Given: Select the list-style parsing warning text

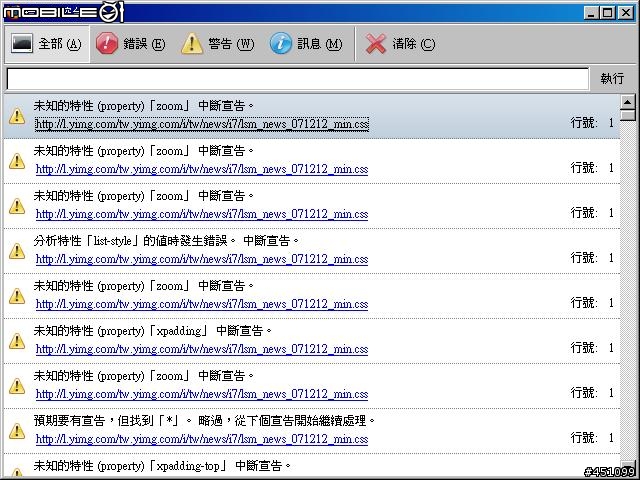Looking at the screenshot, I should click(x=167, y=241).
